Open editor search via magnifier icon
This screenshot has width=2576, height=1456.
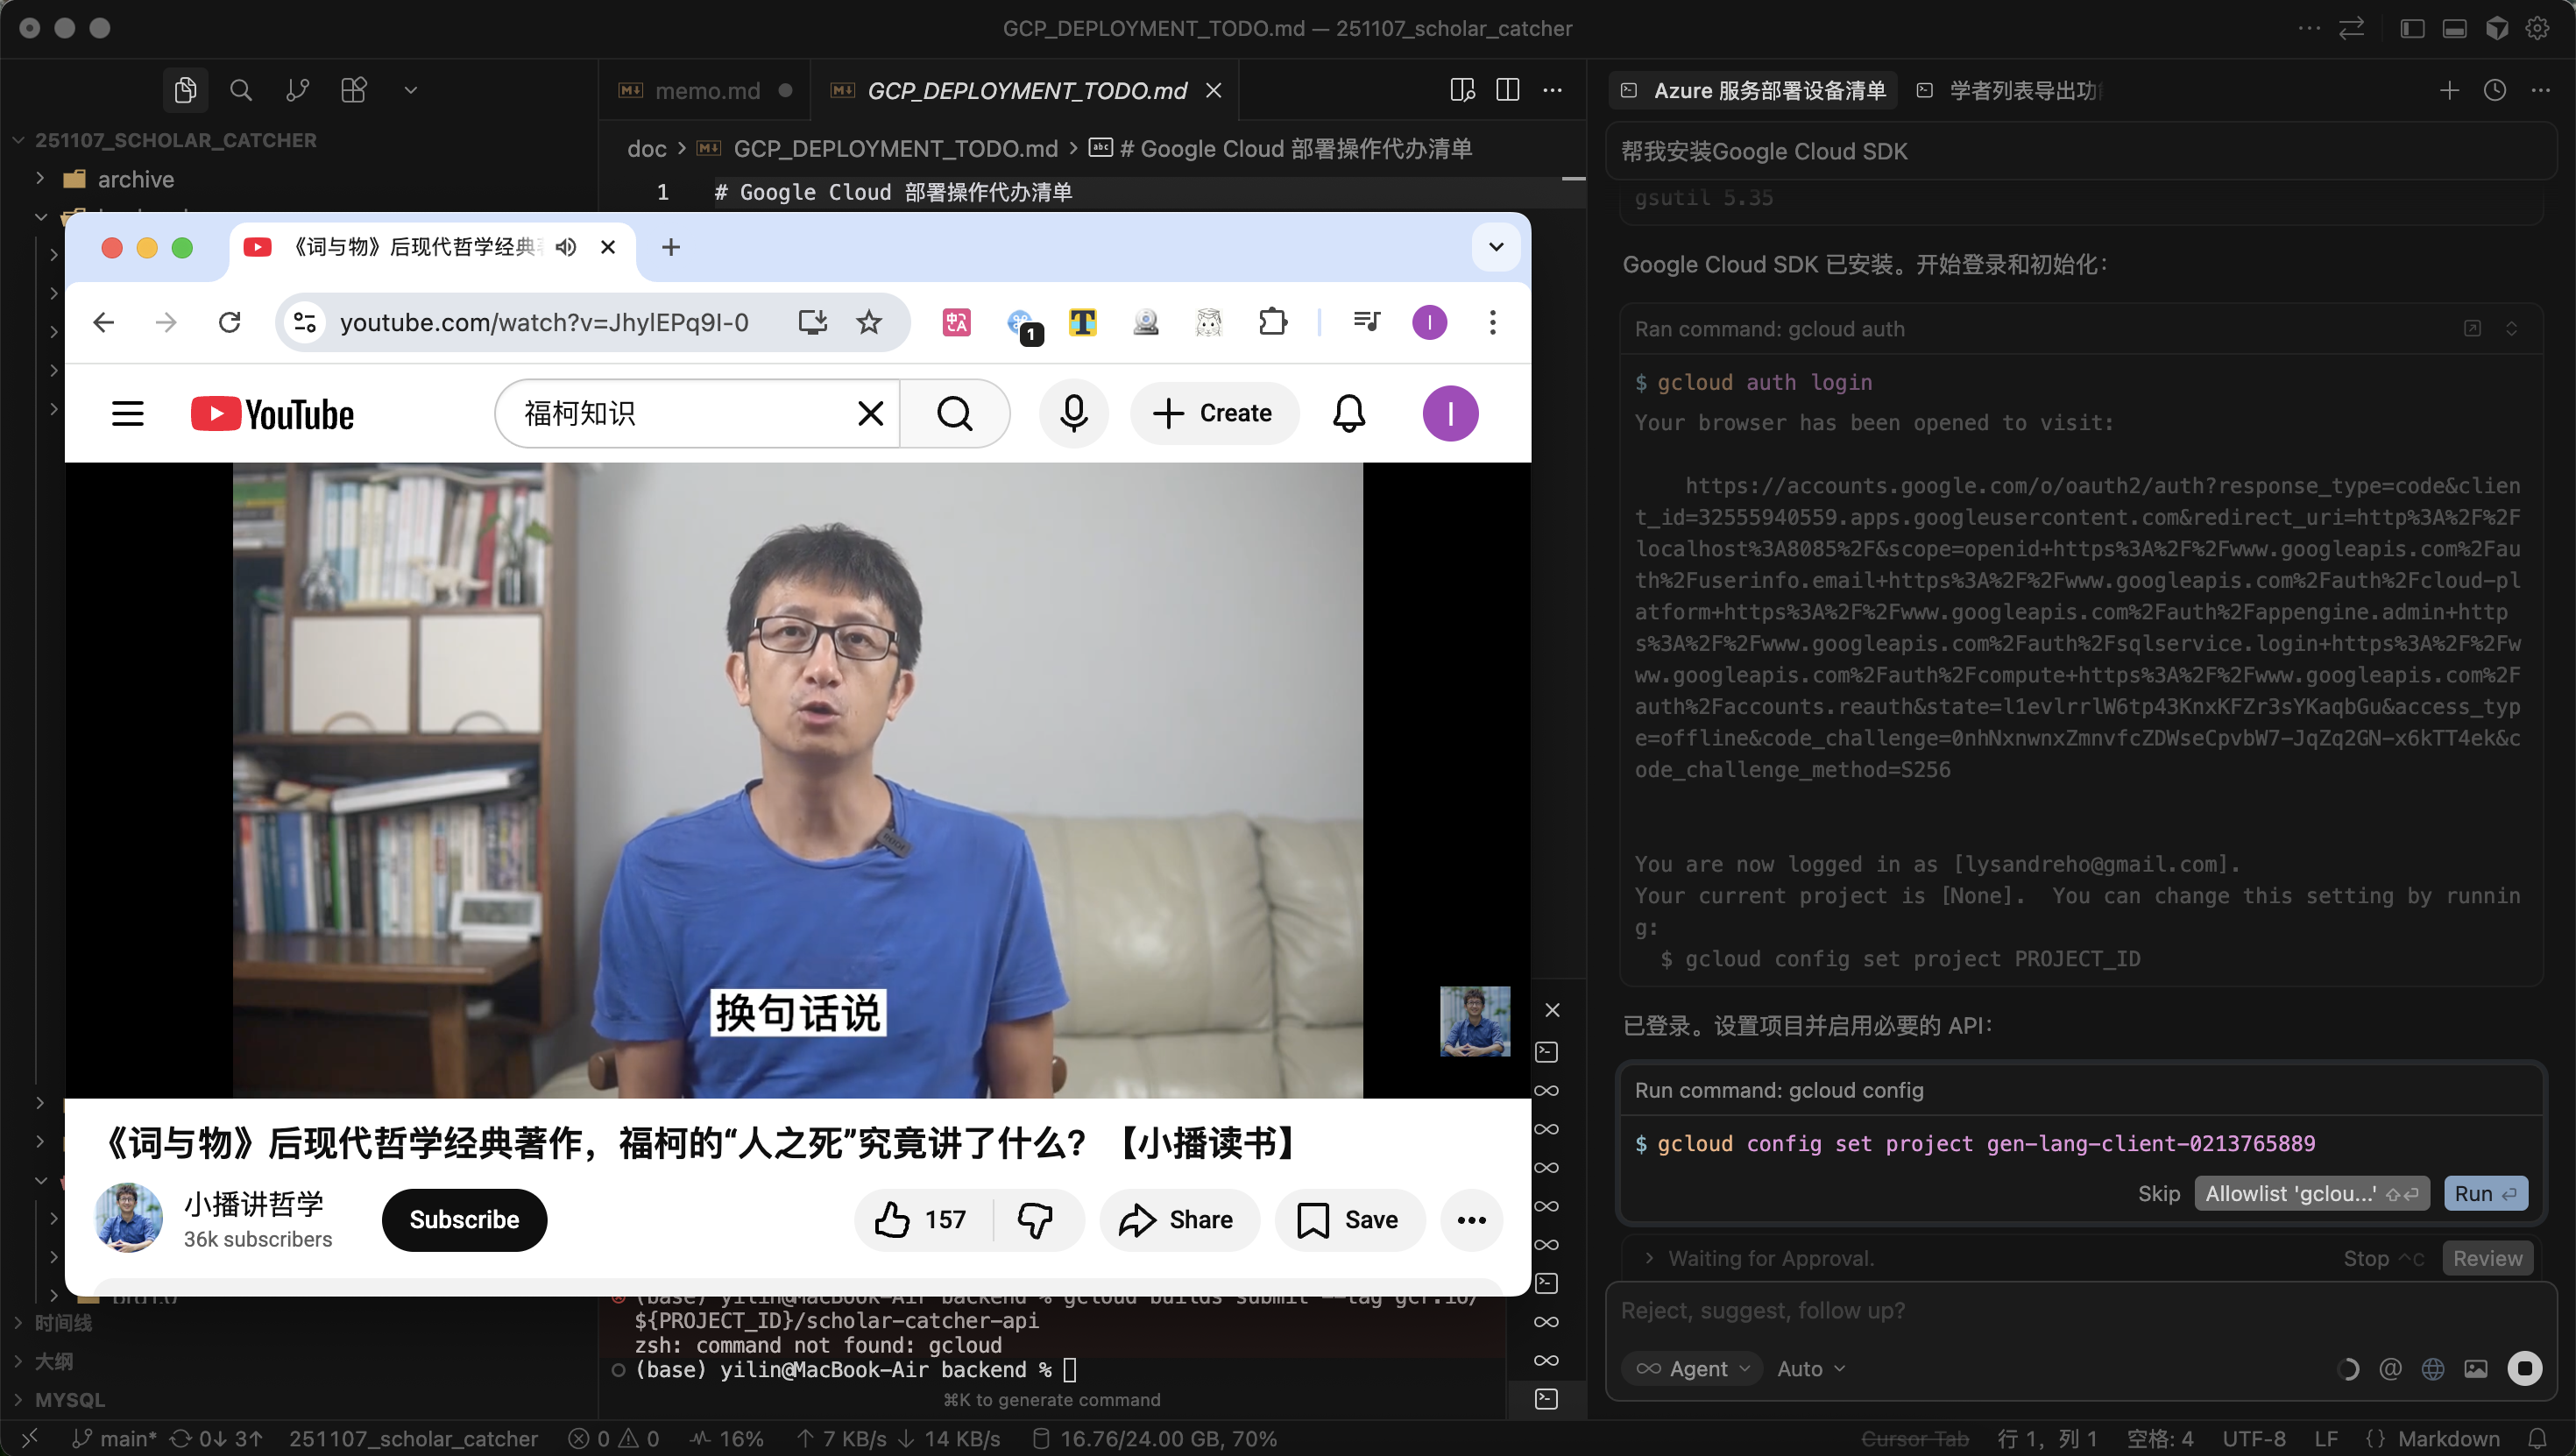click(241, 90)
